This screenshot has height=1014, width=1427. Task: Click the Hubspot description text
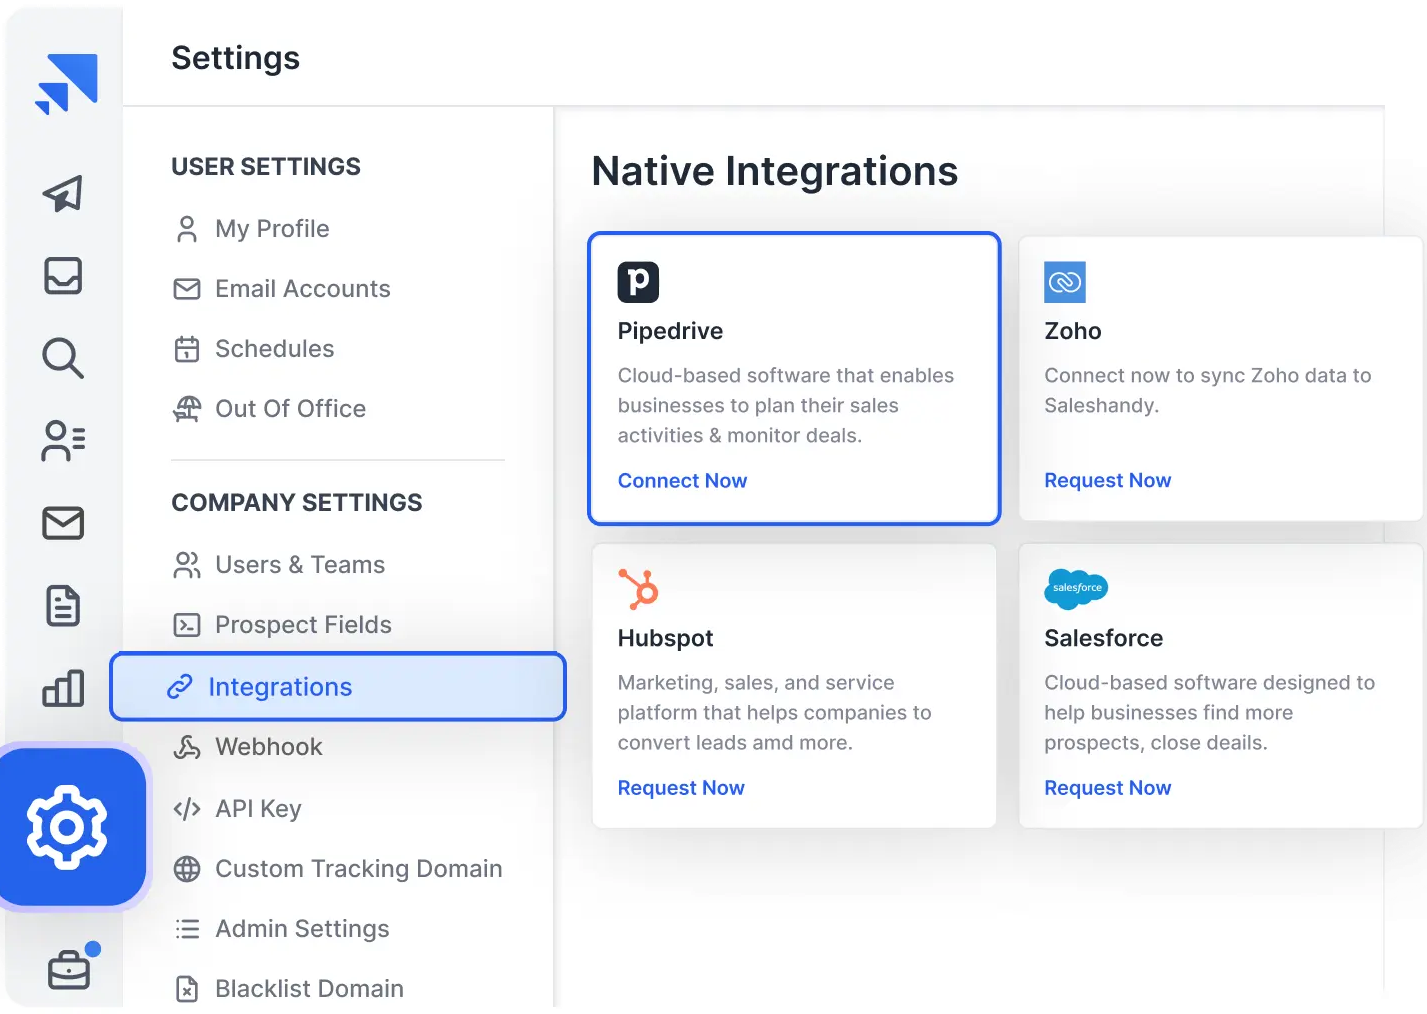point(775,713)
